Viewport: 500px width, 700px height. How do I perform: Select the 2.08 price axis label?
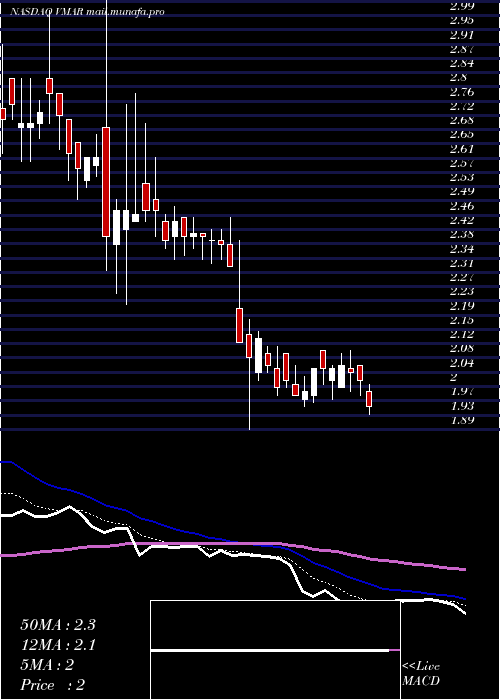tap(461, 349)
